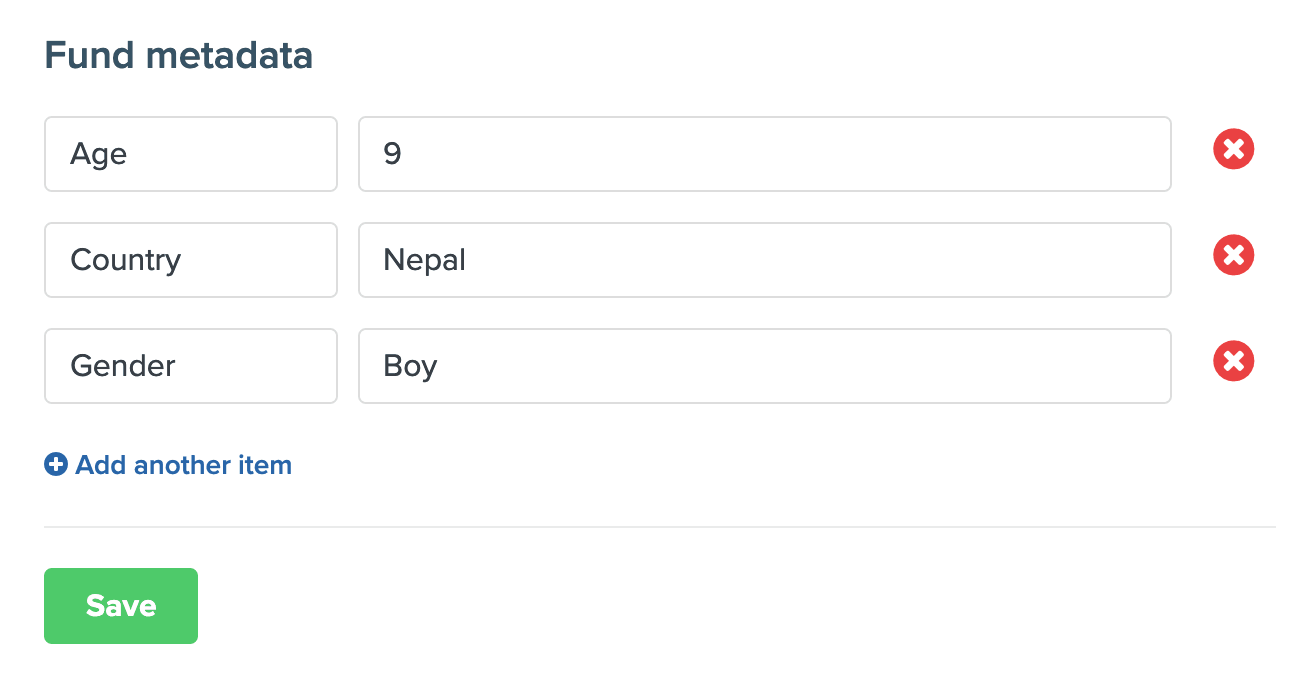This screenshot has height=688, width=1308.
Task: Place cursor after the Country label text
Action: click(183, 260)
